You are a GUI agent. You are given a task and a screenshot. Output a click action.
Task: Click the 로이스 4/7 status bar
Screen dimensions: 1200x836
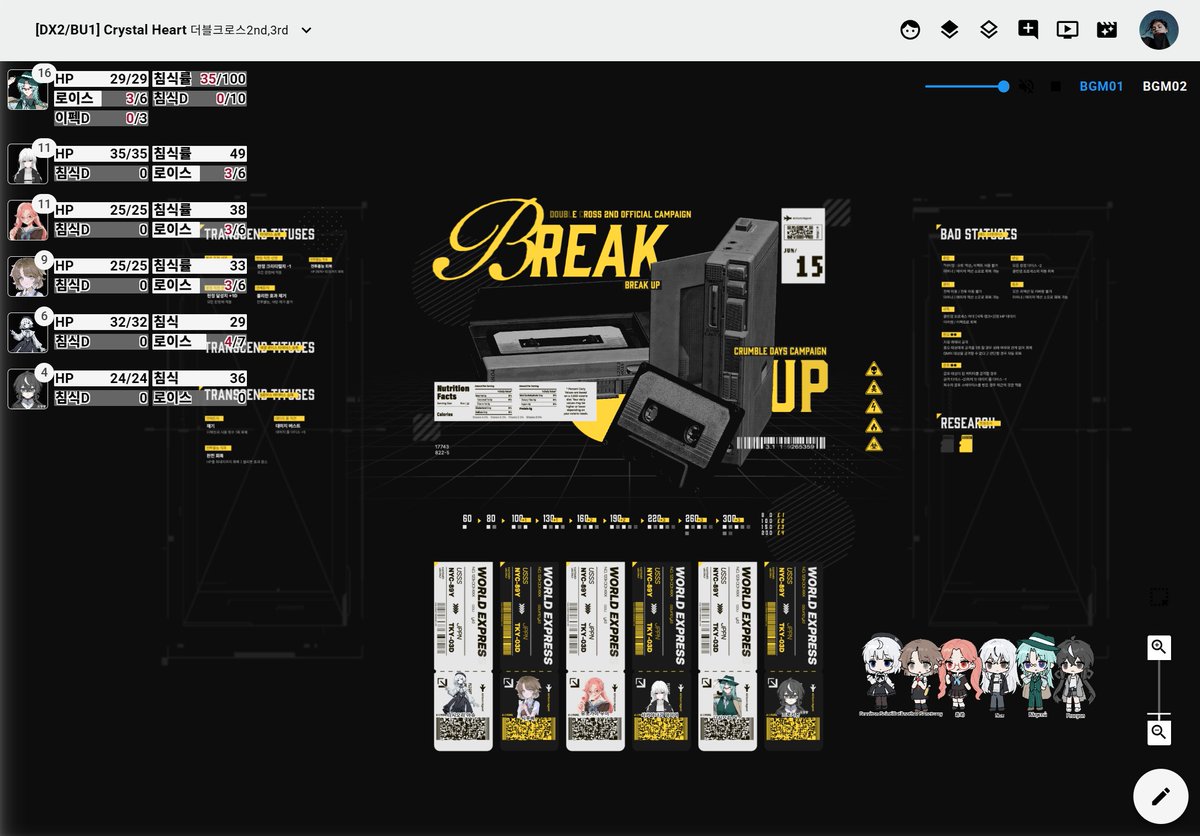[199, 342]
